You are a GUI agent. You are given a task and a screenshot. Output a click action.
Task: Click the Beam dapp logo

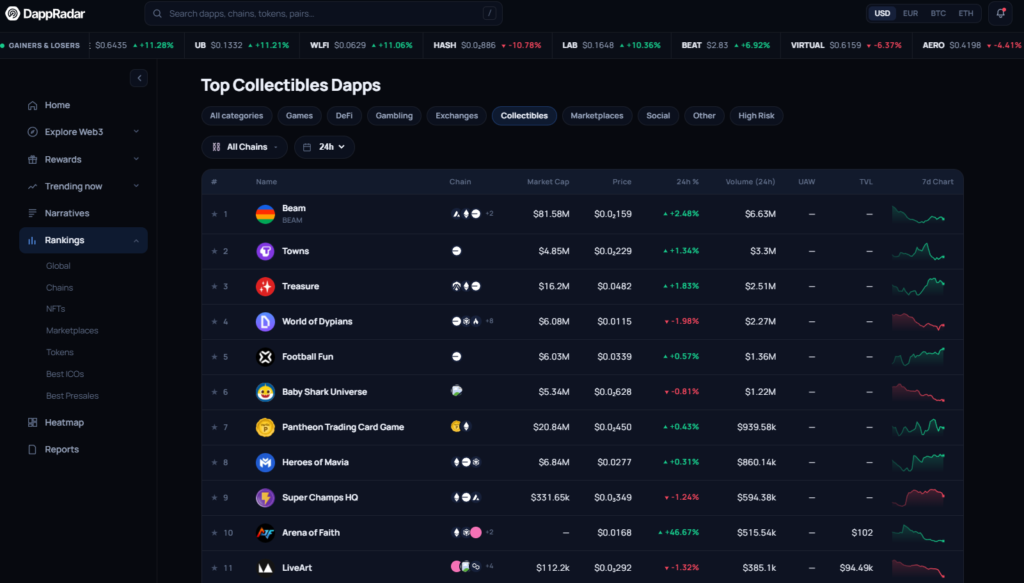(x=265, y=214)
